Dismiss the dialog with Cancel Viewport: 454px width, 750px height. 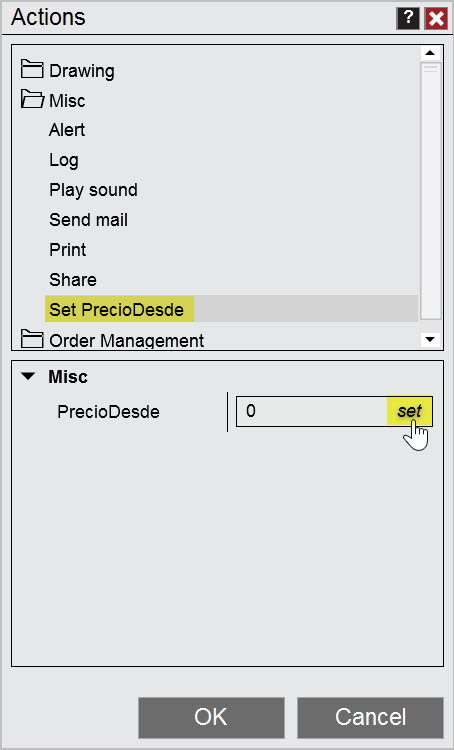370,717
